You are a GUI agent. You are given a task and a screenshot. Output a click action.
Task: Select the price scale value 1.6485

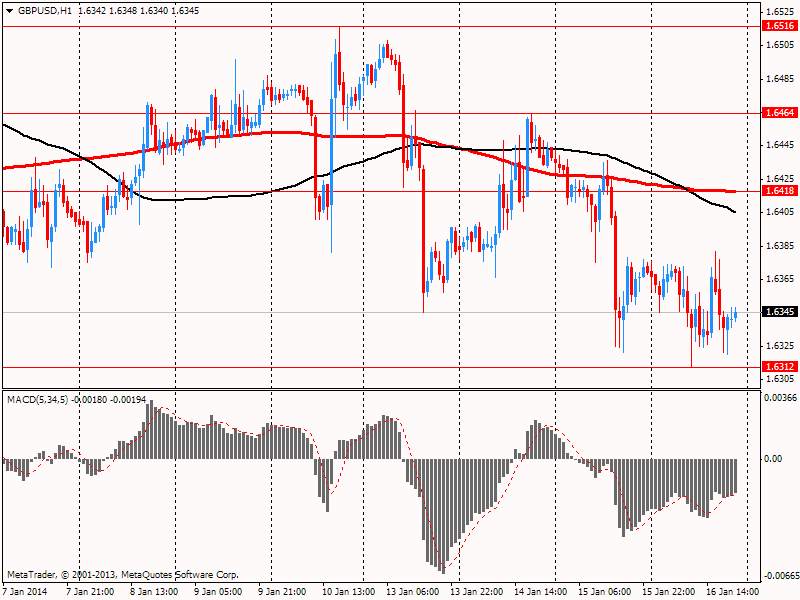tap(780, 79)
